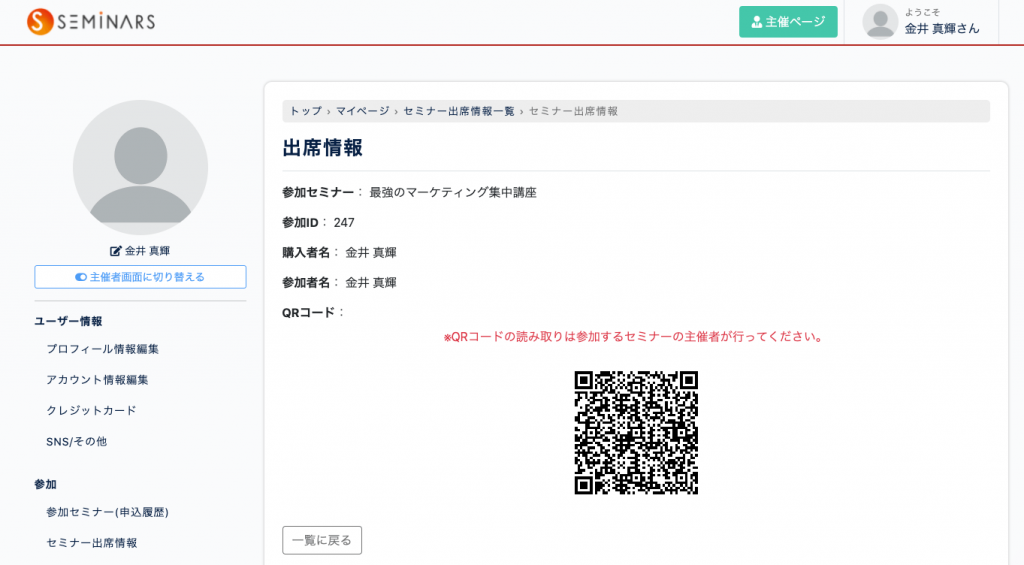Image resolution: width=1024 pixels, height=565 pixels.
Task: Click the Seminars logo in the header
Action: 91,22
